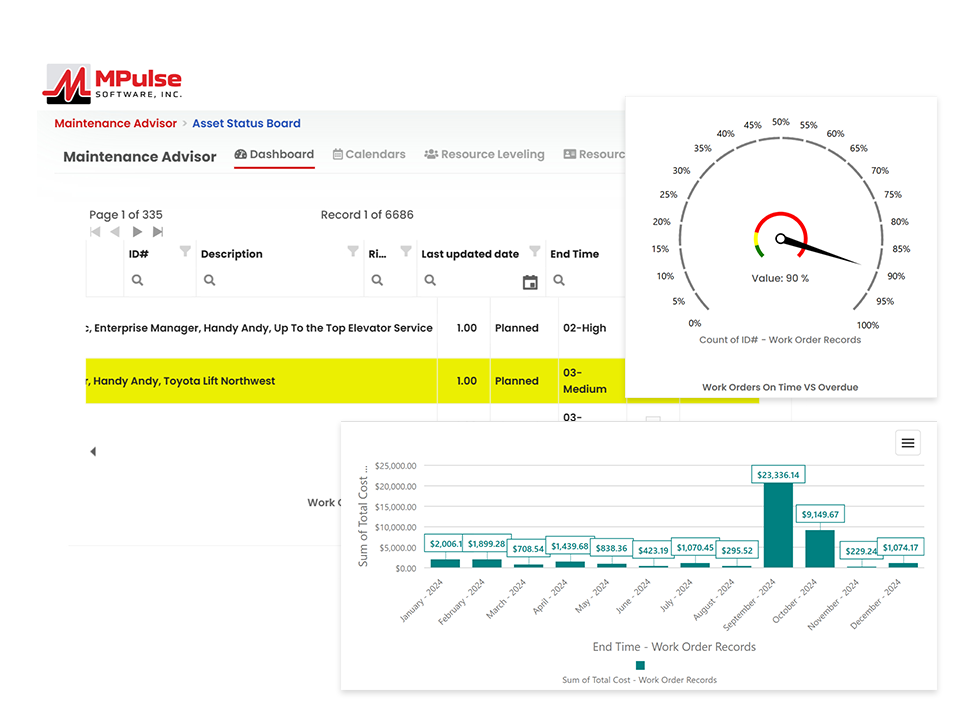Screen dimensions: 960x720
Task: Switch to the Calendars tab
Action: [369, 155]
